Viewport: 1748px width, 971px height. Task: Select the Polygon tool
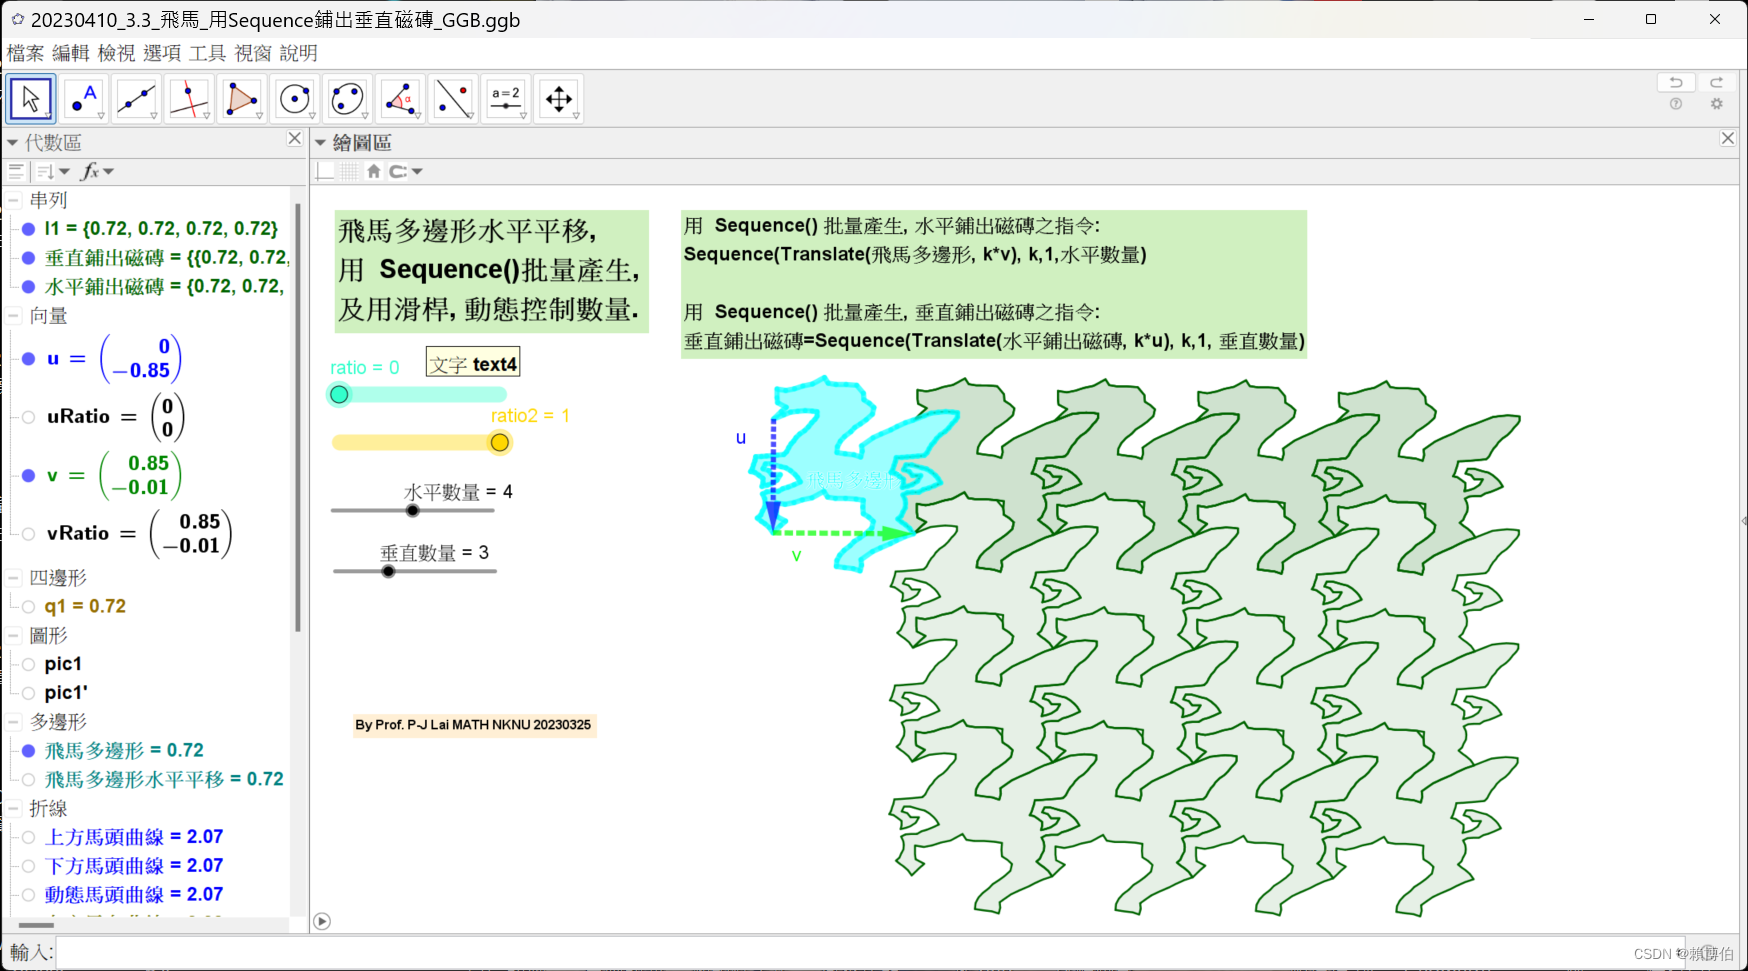pos(242,97)
